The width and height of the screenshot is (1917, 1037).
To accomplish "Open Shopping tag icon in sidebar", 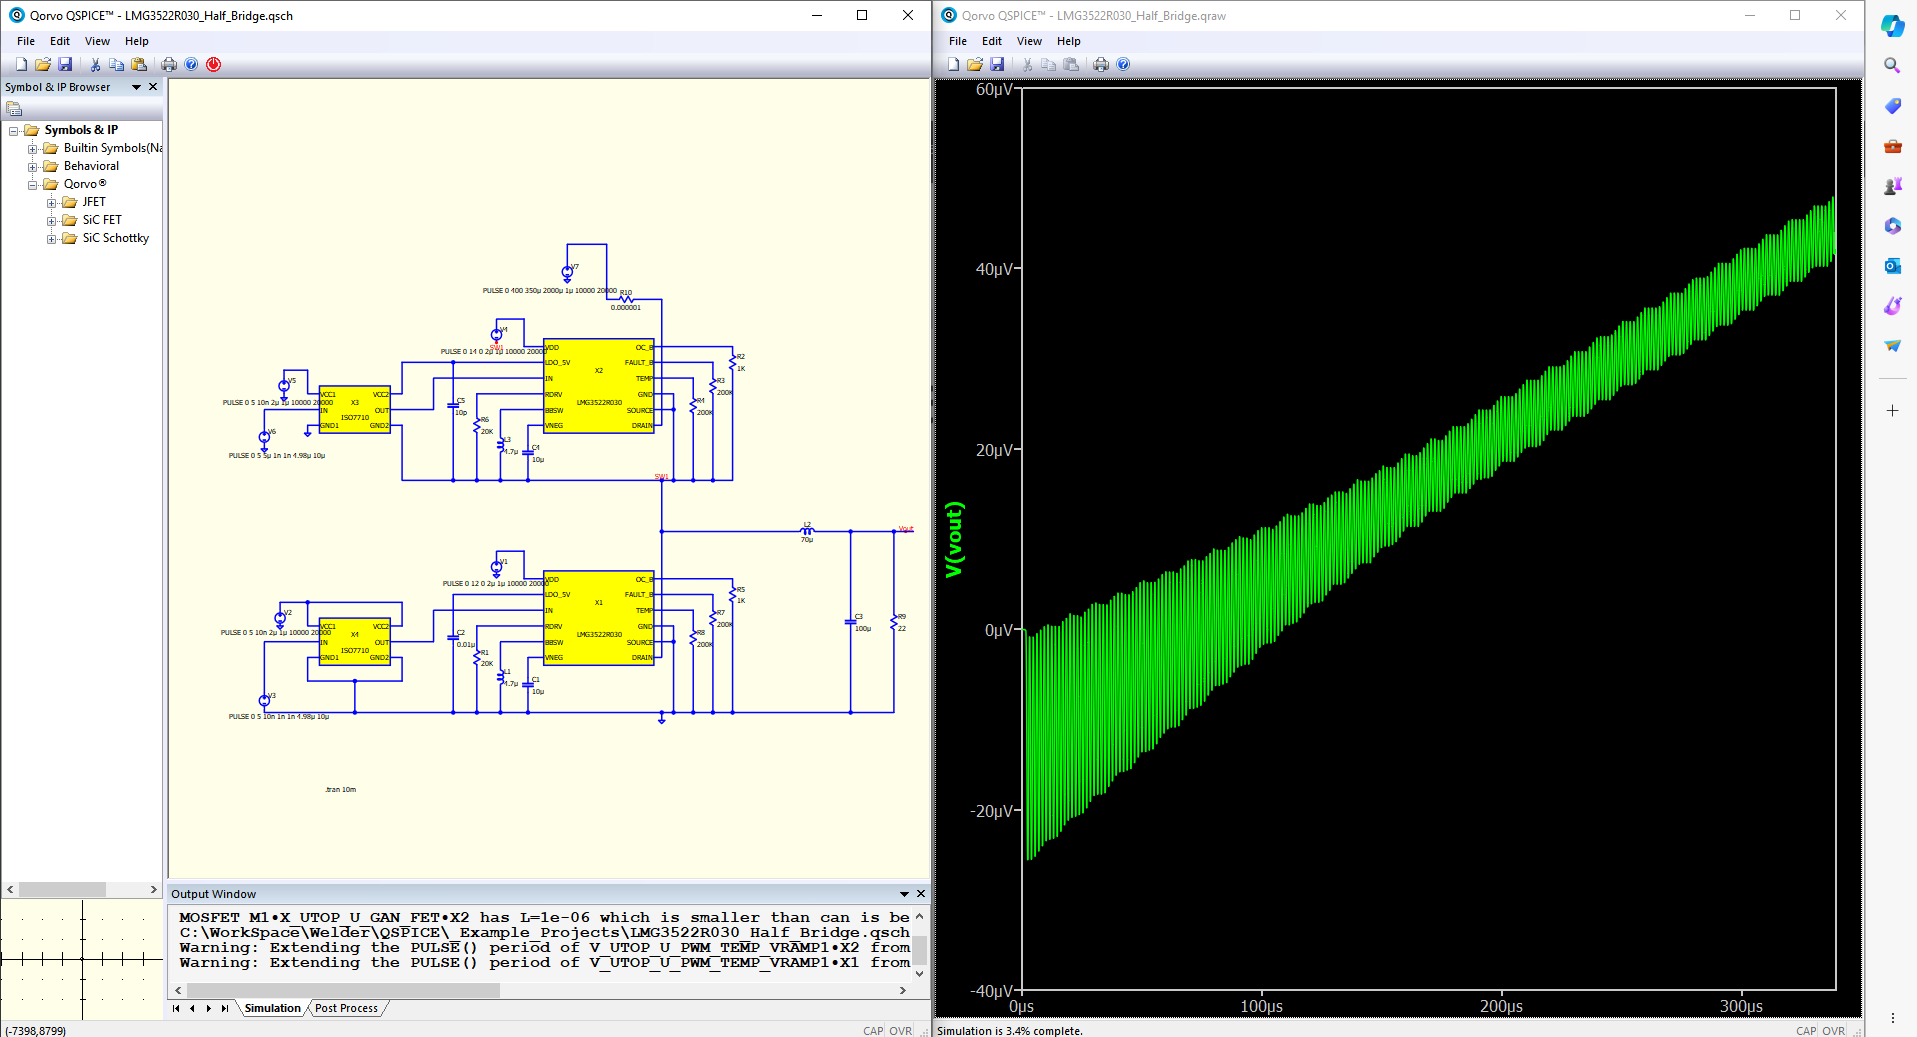I will [1892, 106].
